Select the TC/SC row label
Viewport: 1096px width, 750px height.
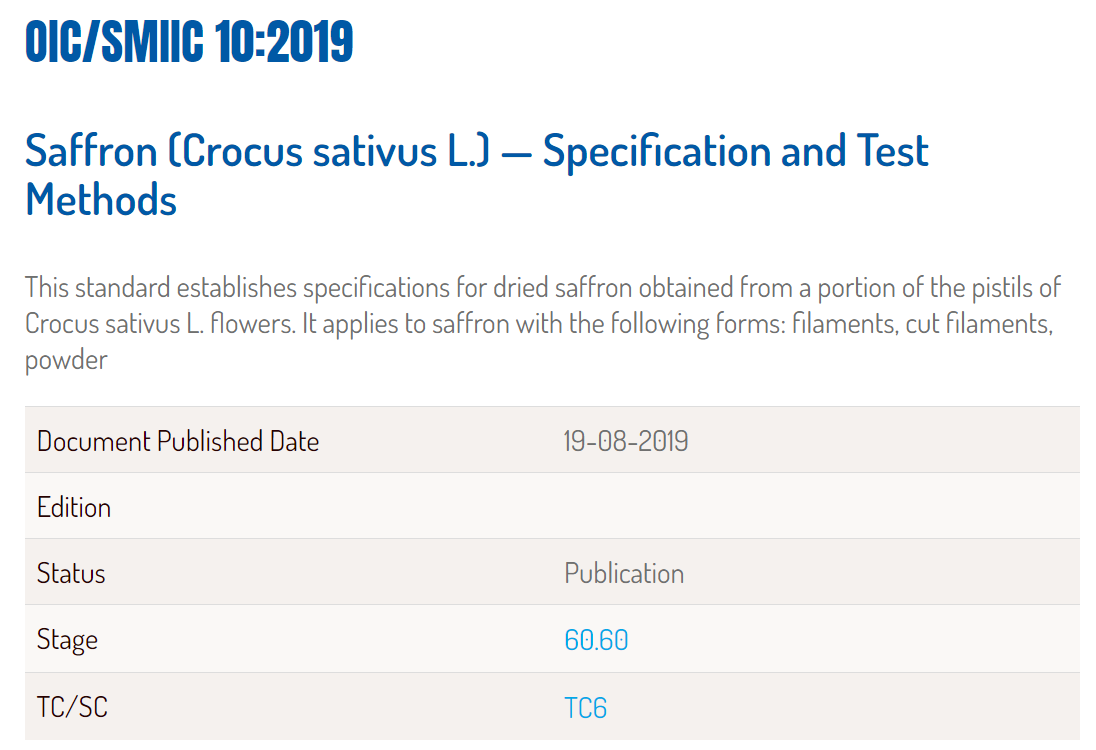point(73,707)
